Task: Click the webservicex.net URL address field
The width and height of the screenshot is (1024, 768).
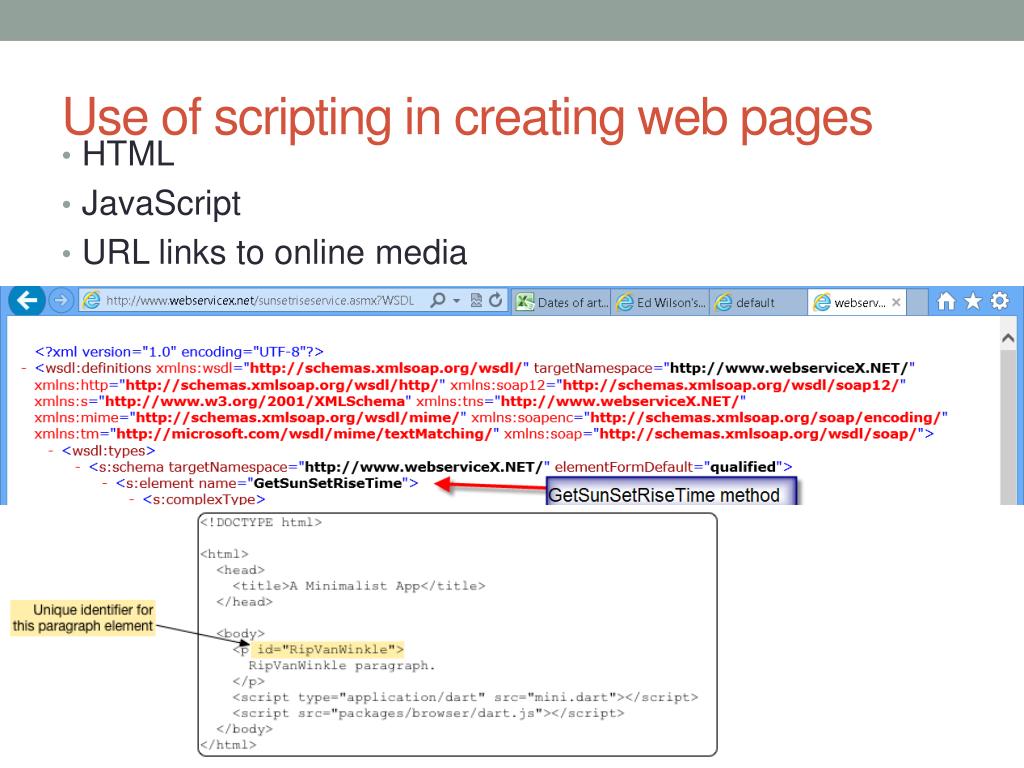Action: [x=260, y=301]
